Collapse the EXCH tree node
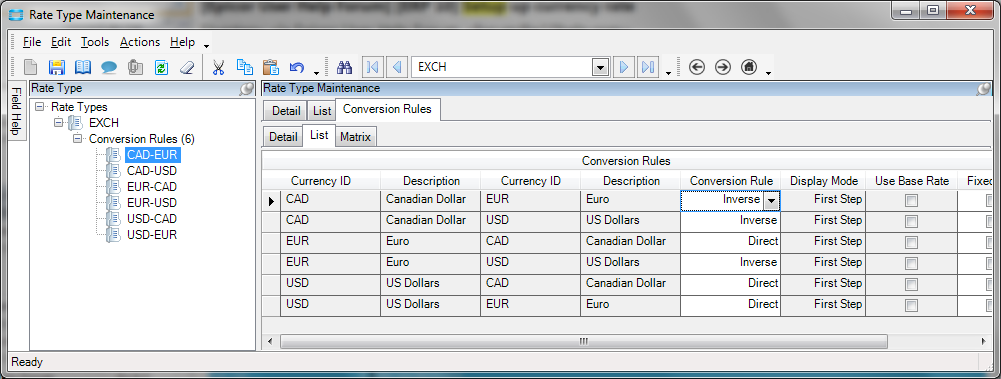1001x379 pixels. click(59, 123)
